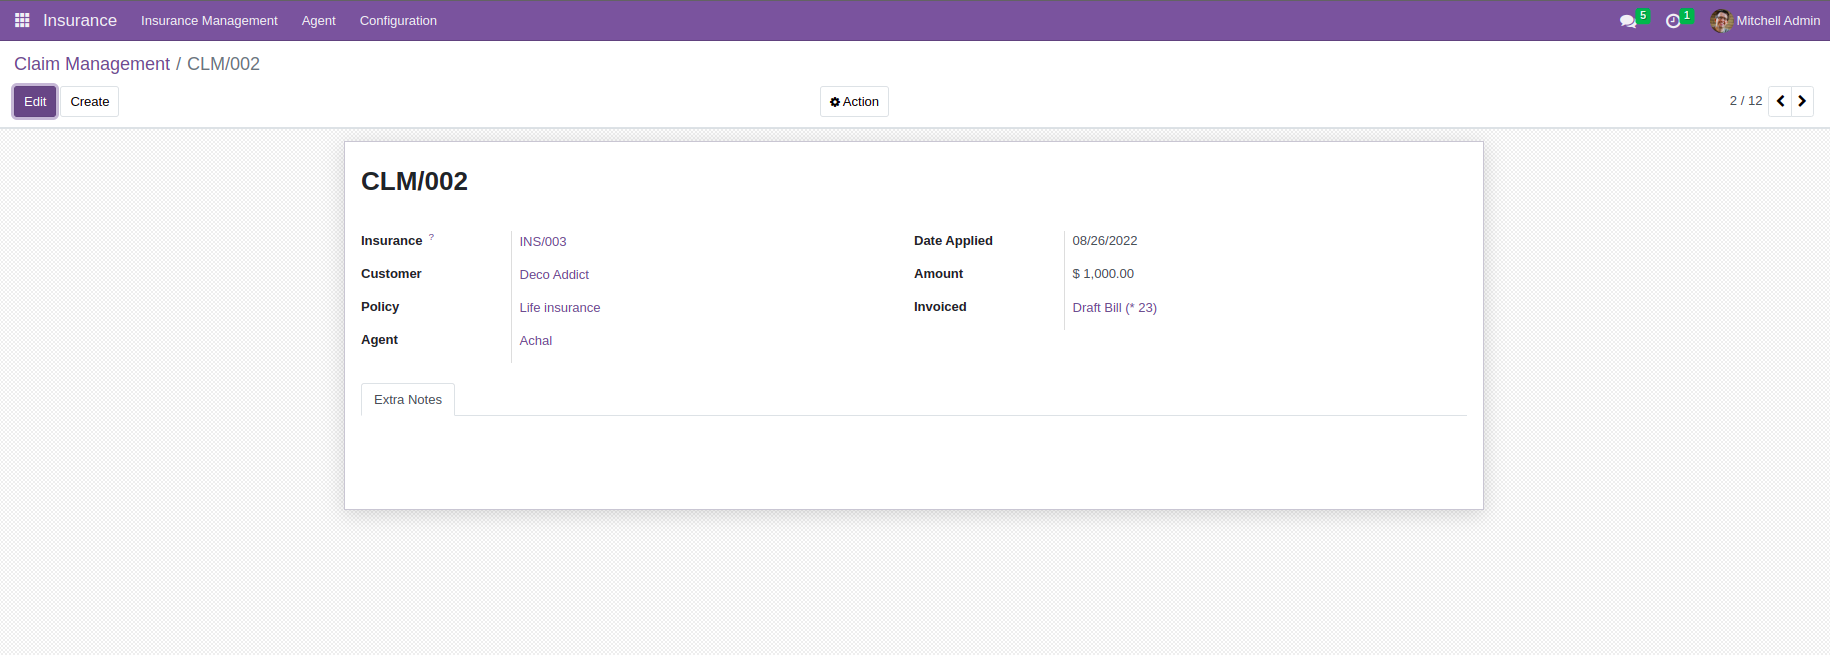
Task: Open the INS/003 insurance link
Action: tap(543, 242)
